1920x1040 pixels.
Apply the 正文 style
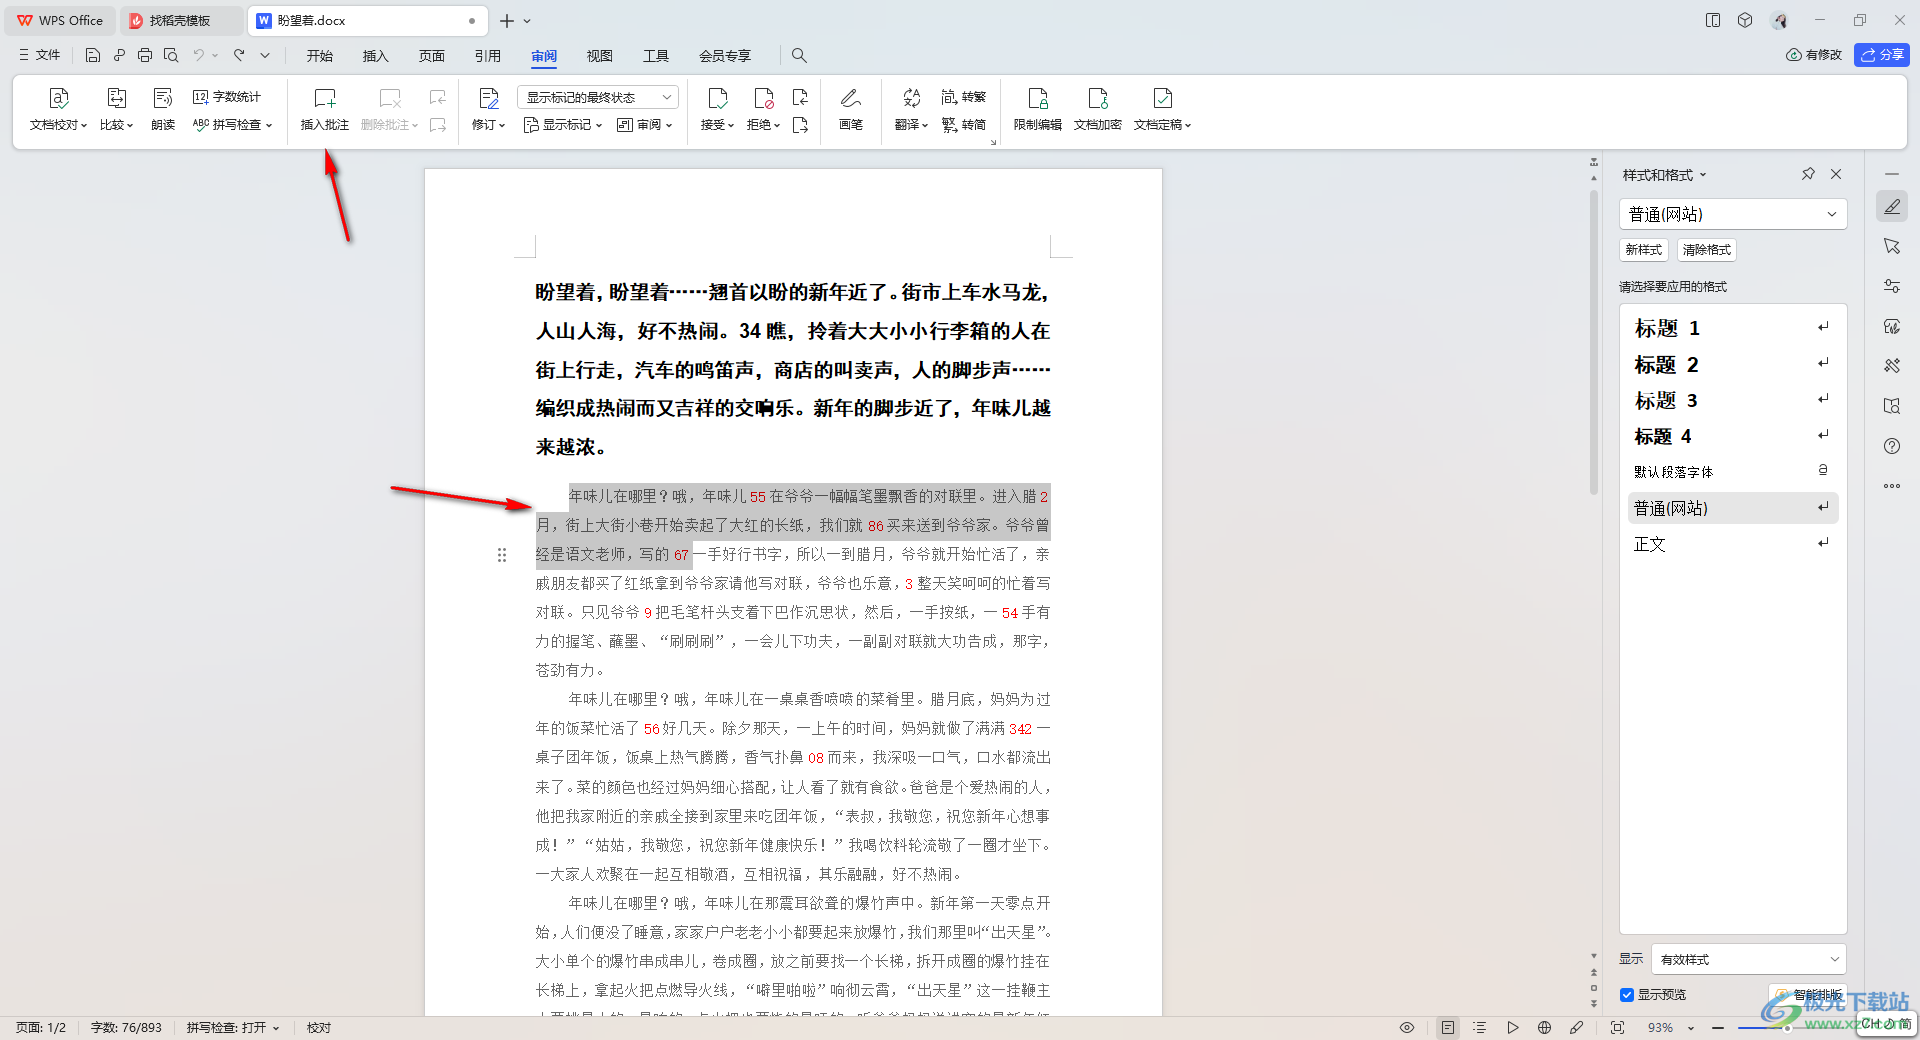[x=1732, y=544]
